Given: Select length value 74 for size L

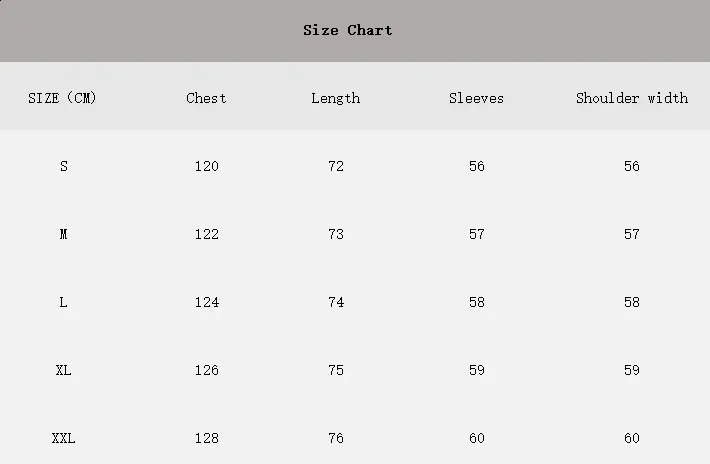Looking at the screenshot, I should 336,302.
